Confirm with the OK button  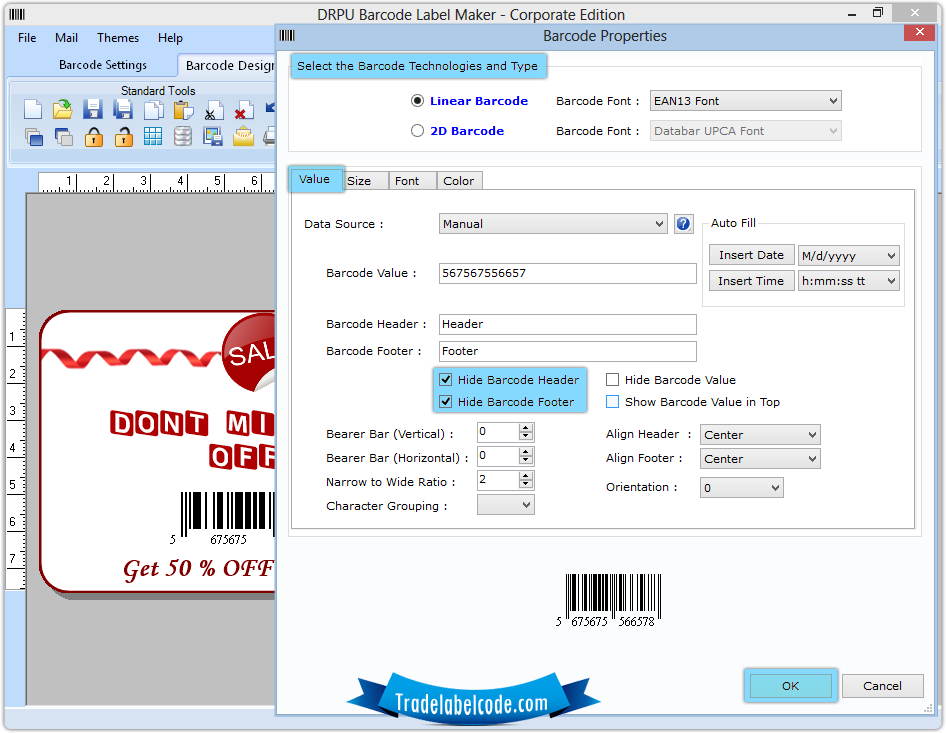pos(790,686)
